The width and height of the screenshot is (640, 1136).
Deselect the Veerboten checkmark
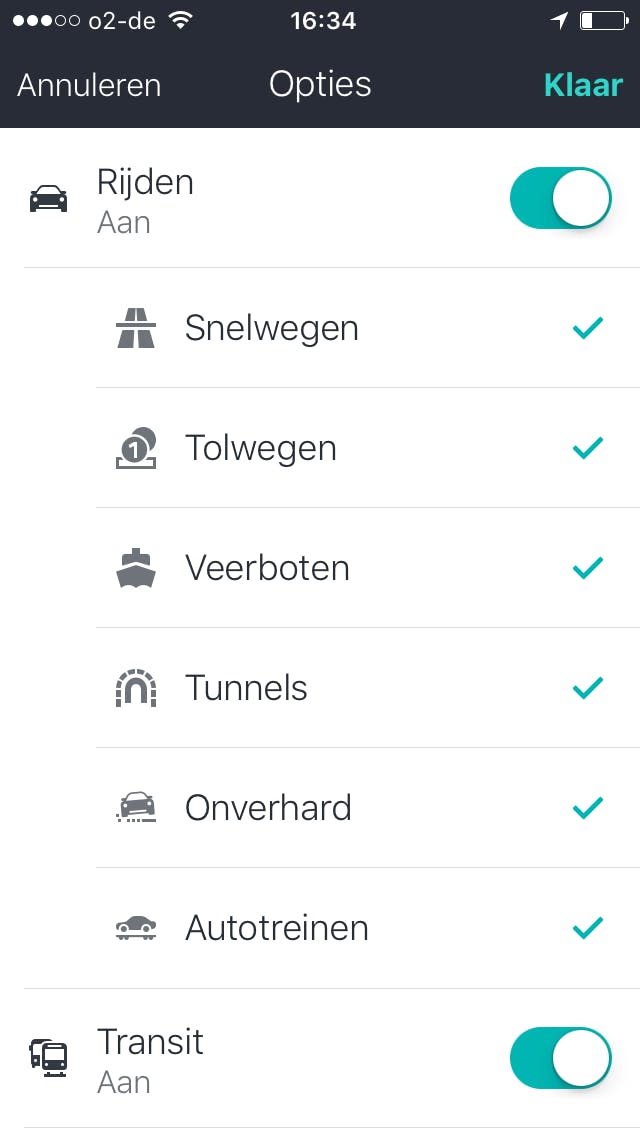(x=588, y=568)
